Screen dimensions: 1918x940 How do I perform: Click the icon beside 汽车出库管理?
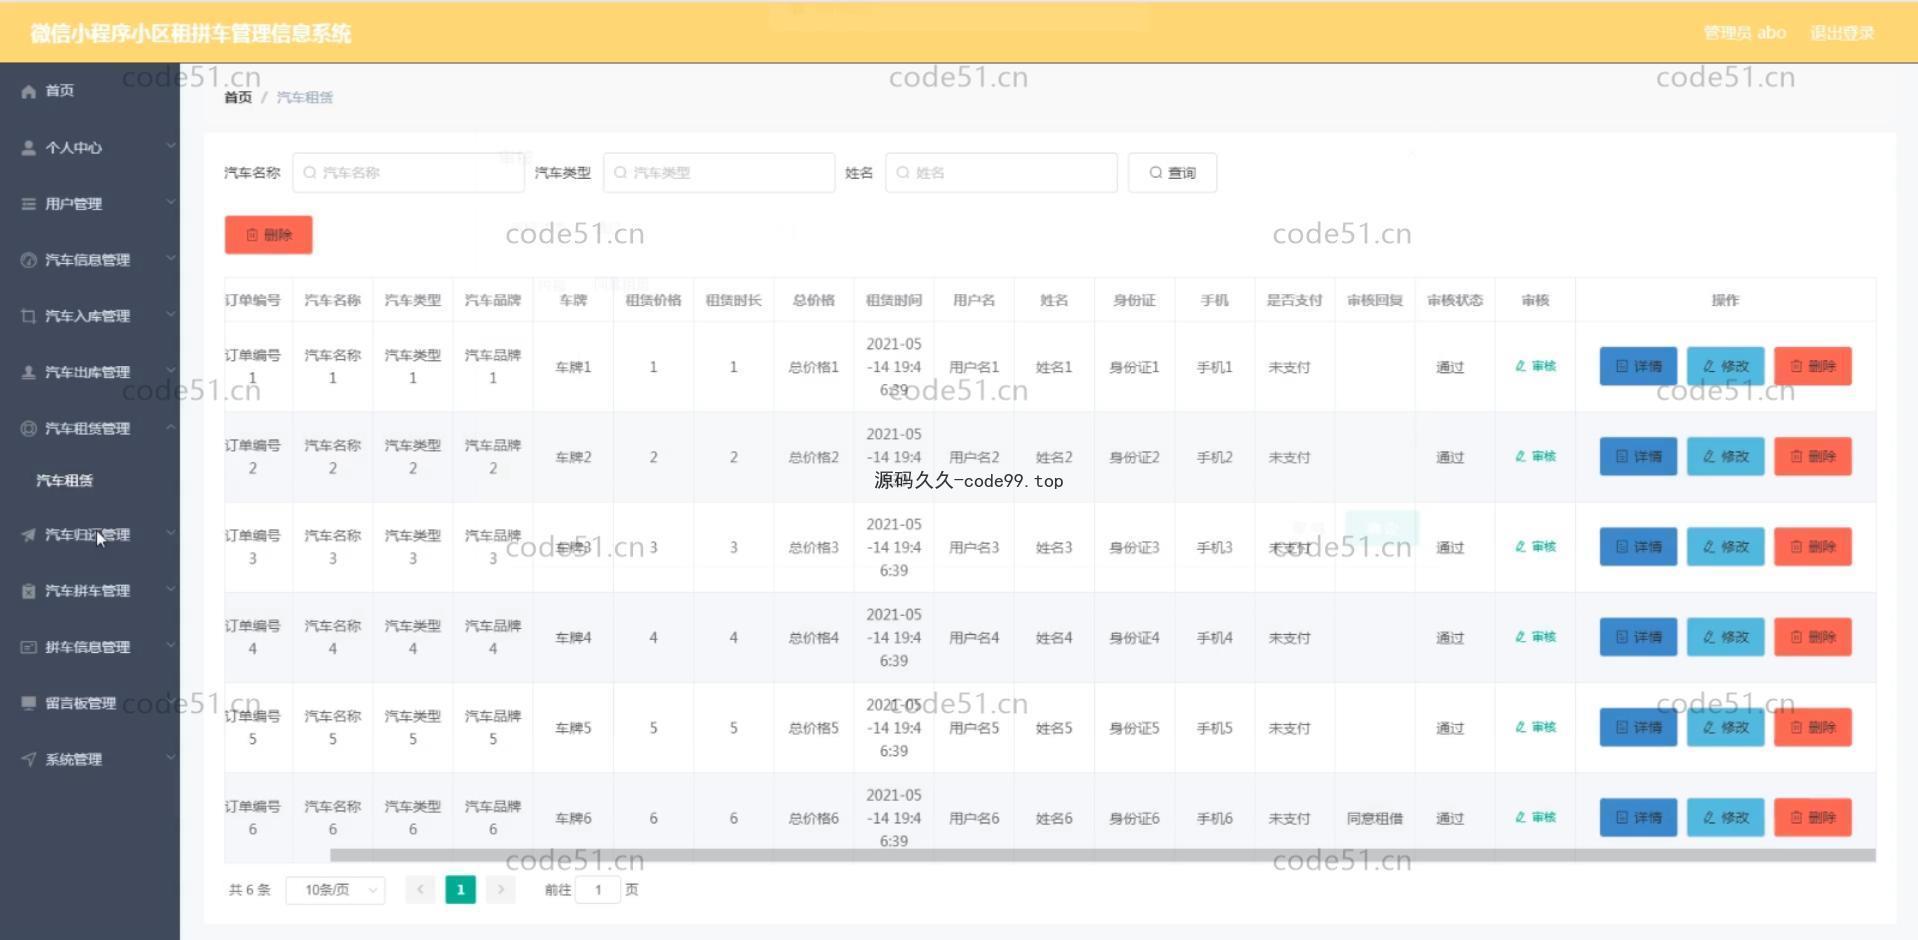(28, 372)
